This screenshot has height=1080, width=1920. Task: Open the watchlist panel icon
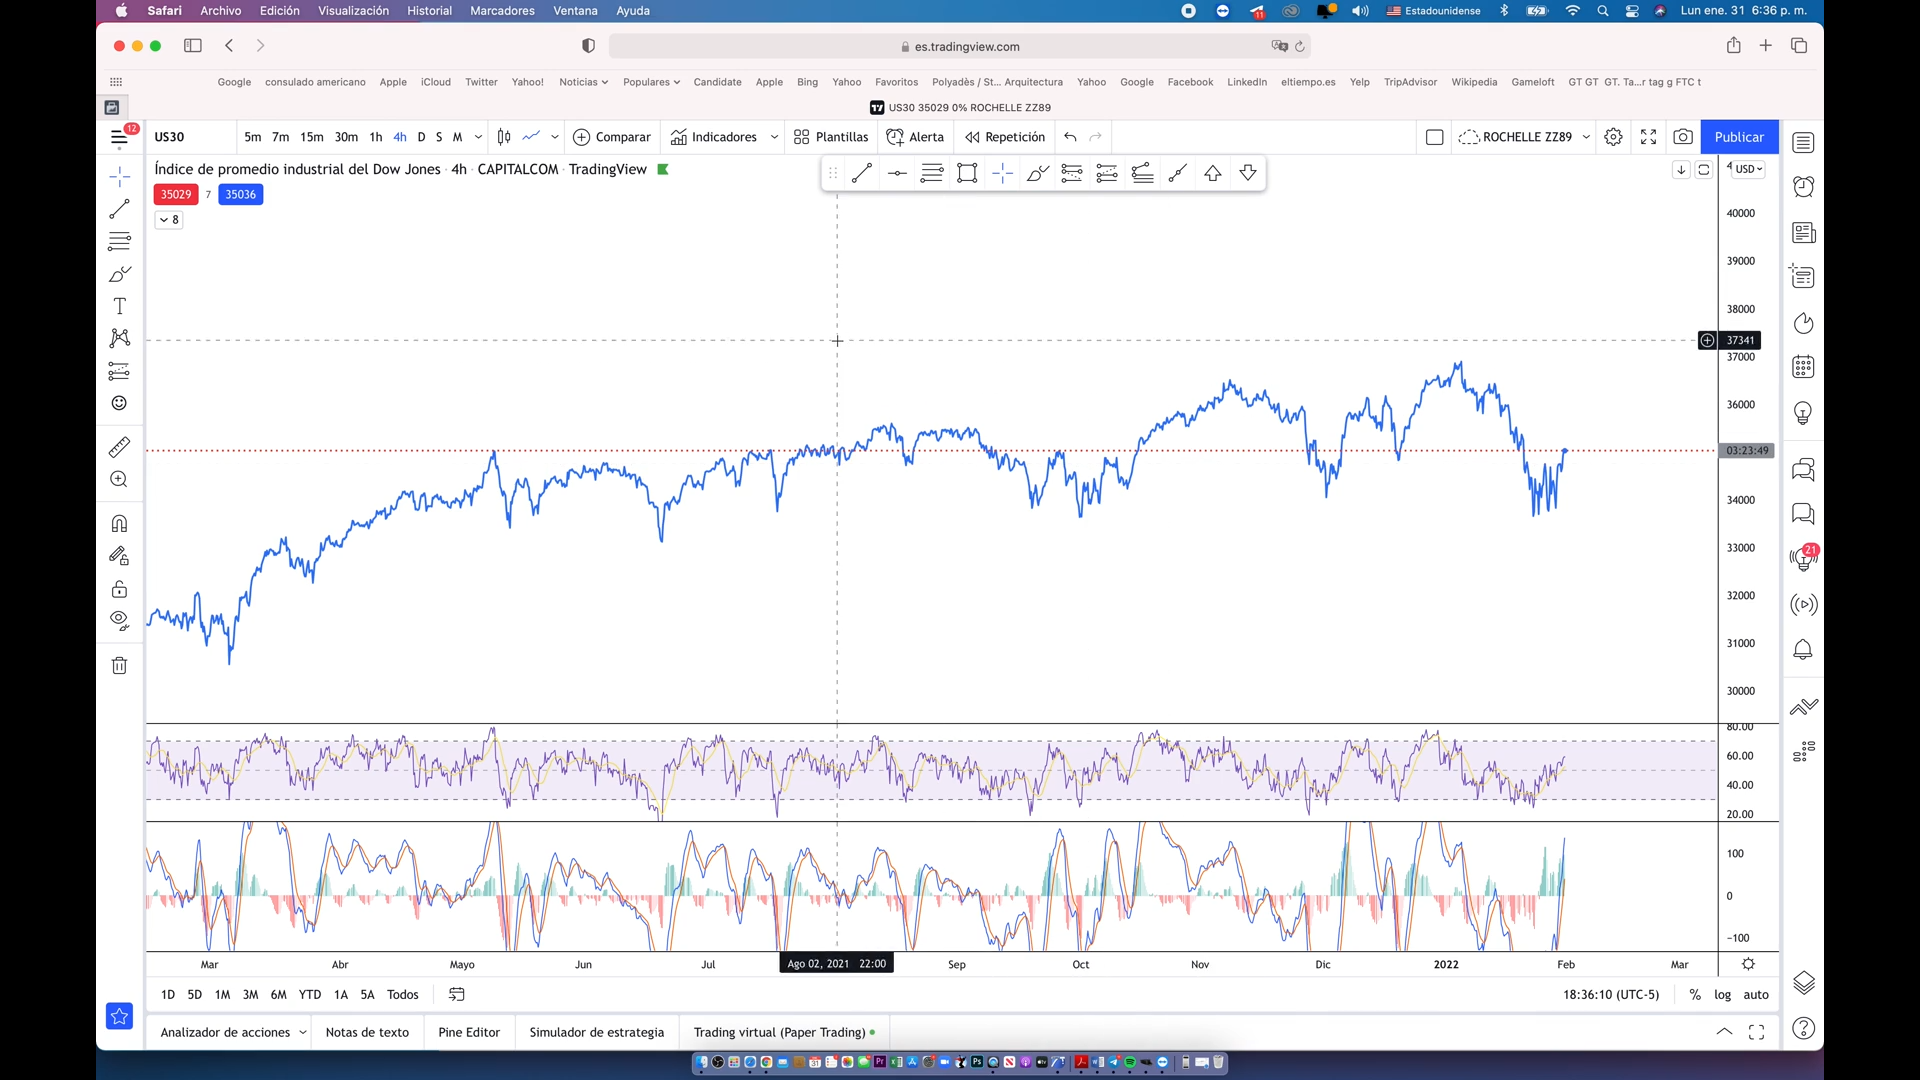point(1803,143)
